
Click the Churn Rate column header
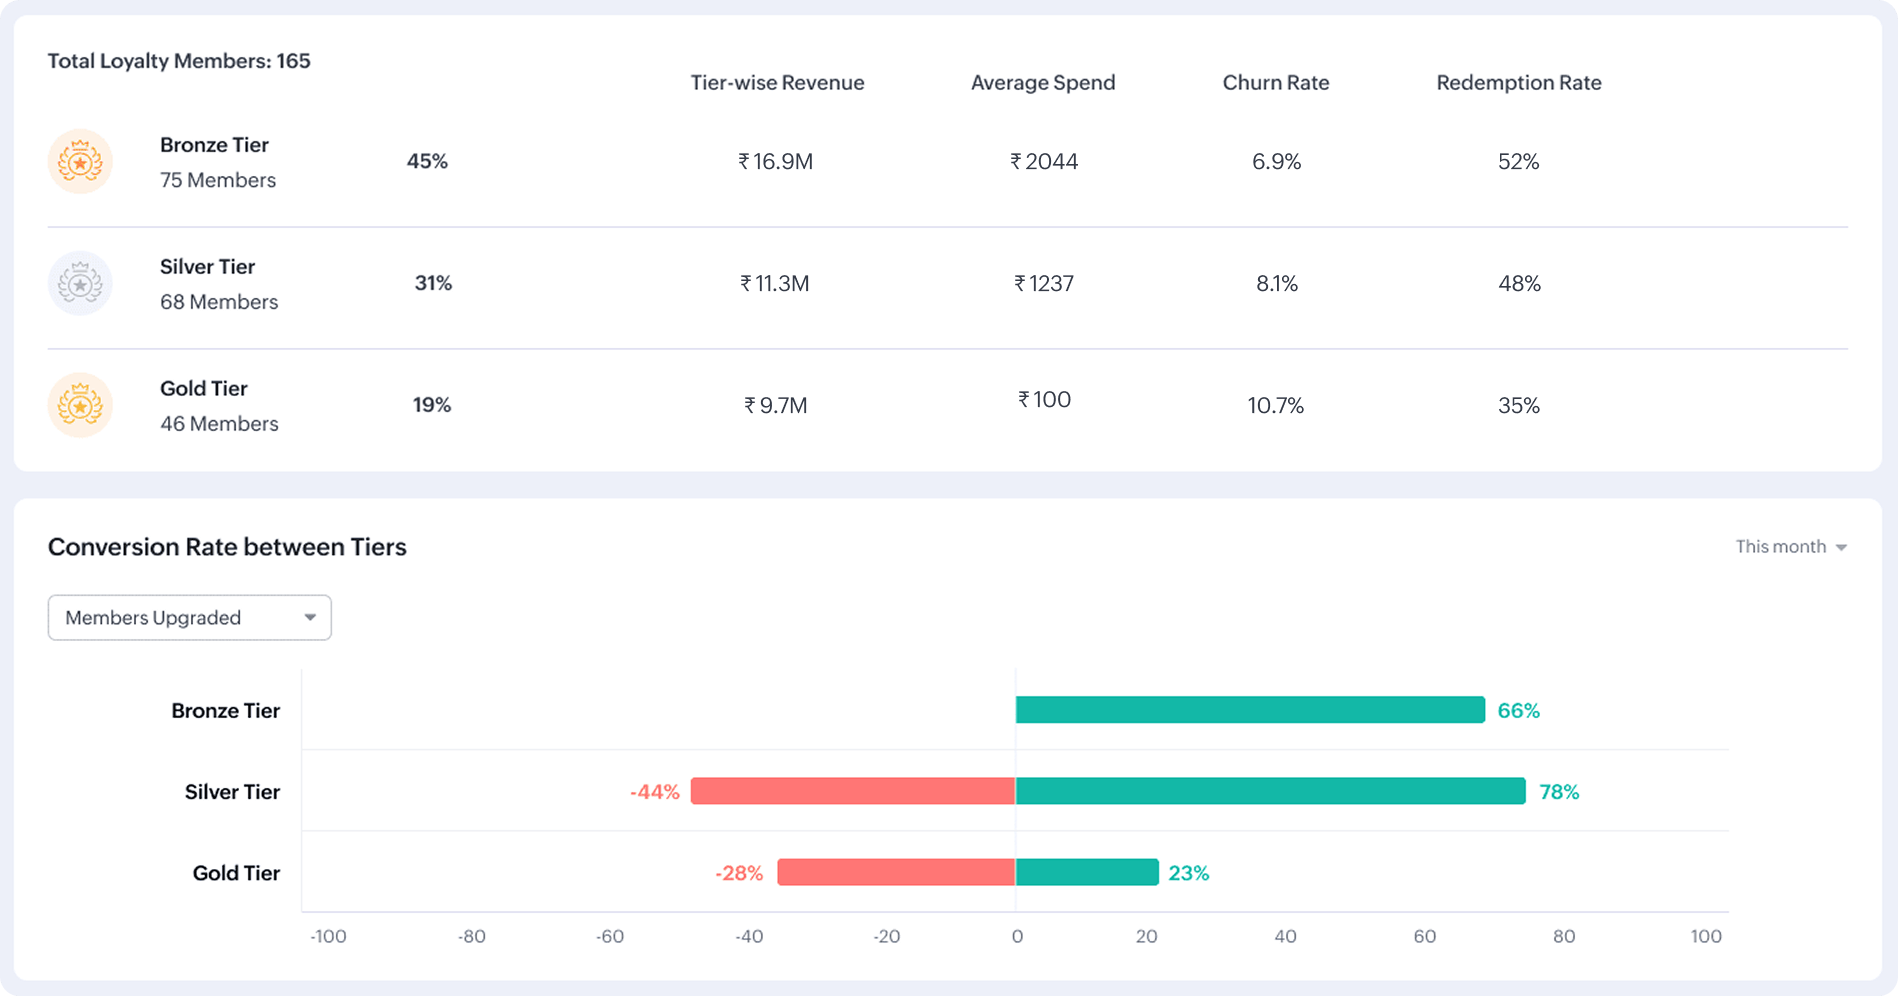click(x=1275, y=82)
